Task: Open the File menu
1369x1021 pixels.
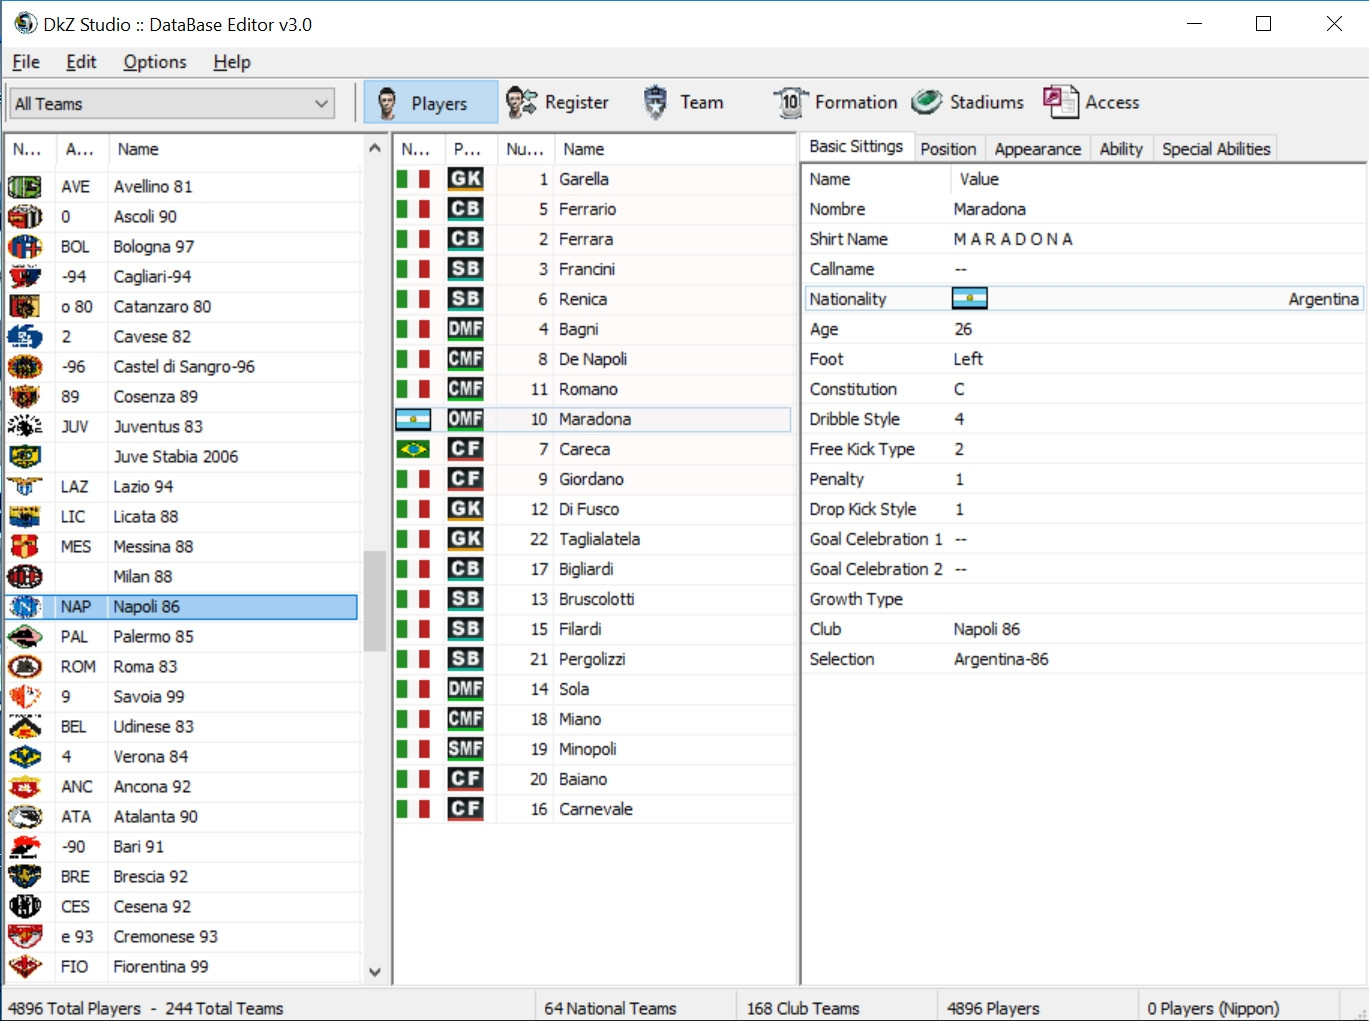Action: pyautogui.click(x=26, y=62)
